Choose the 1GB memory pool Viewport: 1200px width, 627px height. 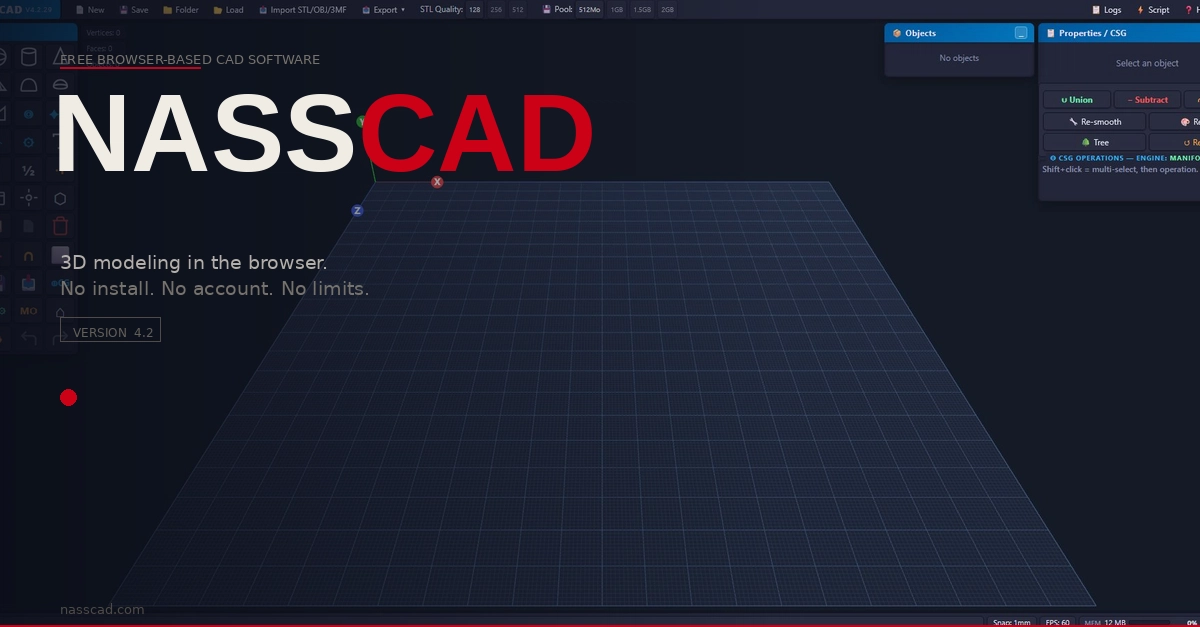coord(617,10)
